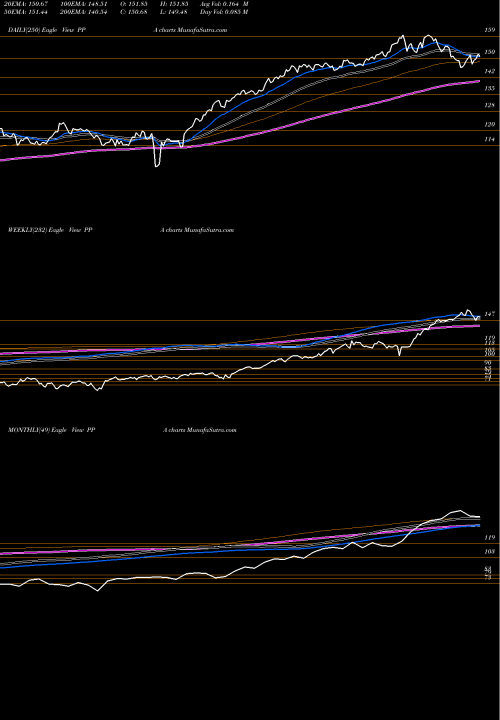
Task: Click the 114 price label on daily chart
Action: tap(490, 139)
